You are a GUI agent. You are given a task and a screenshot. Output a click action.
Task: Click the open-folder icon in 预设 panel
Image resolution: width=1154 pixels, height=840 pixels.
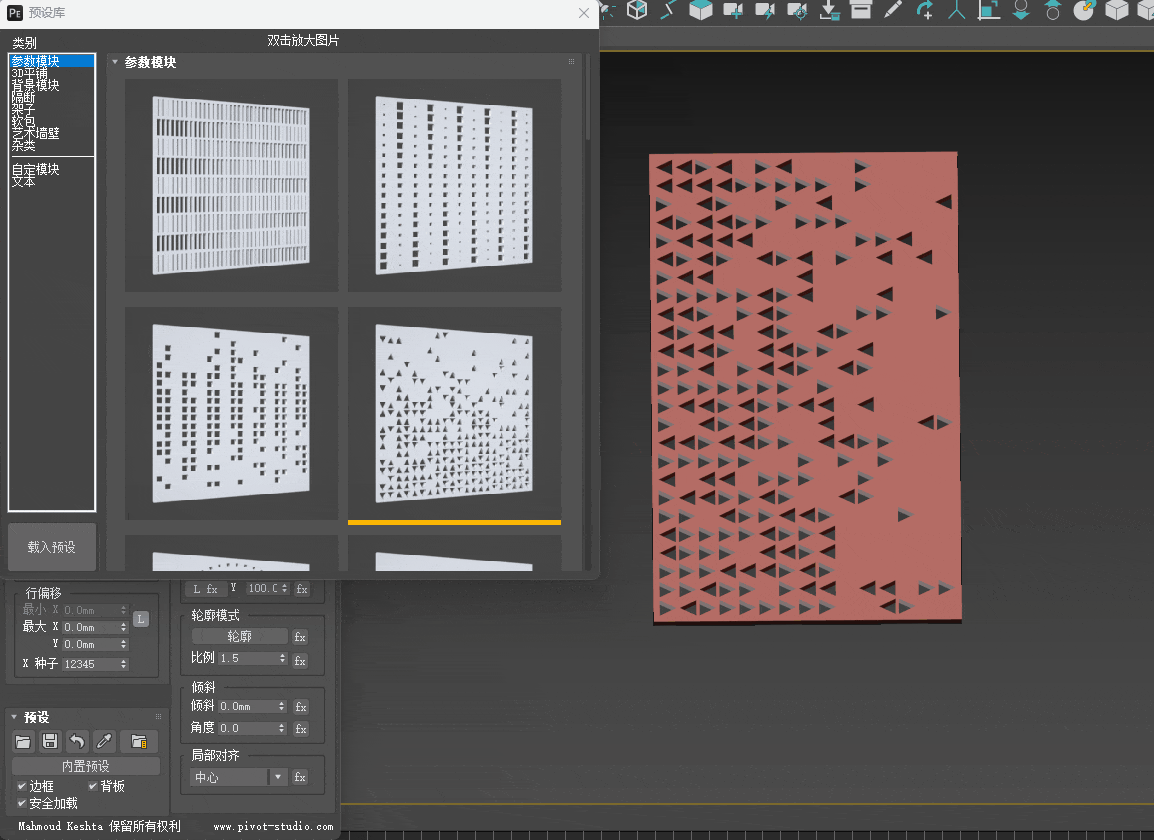coord(24,741)
